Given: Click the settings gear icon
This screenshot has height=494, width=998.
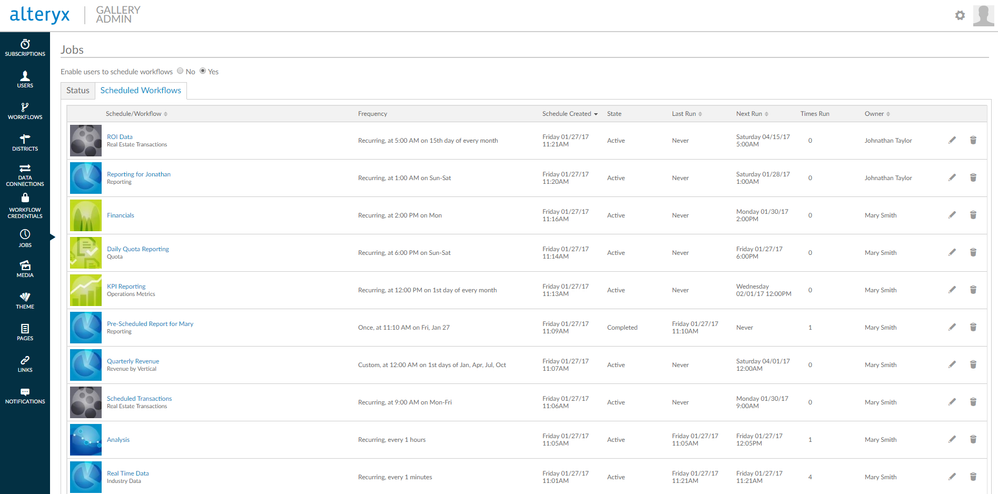Looking at the screenshot, I should coord(960,15).
